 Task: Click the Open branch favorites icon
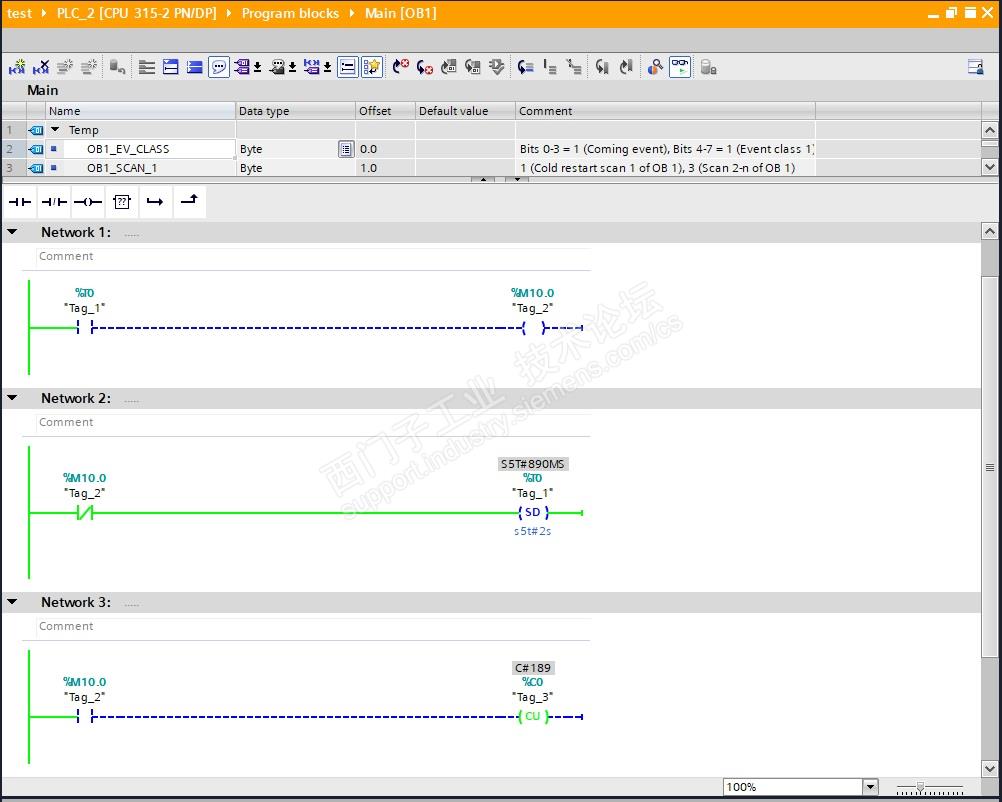pyautogui.click(x=155, y=202)
